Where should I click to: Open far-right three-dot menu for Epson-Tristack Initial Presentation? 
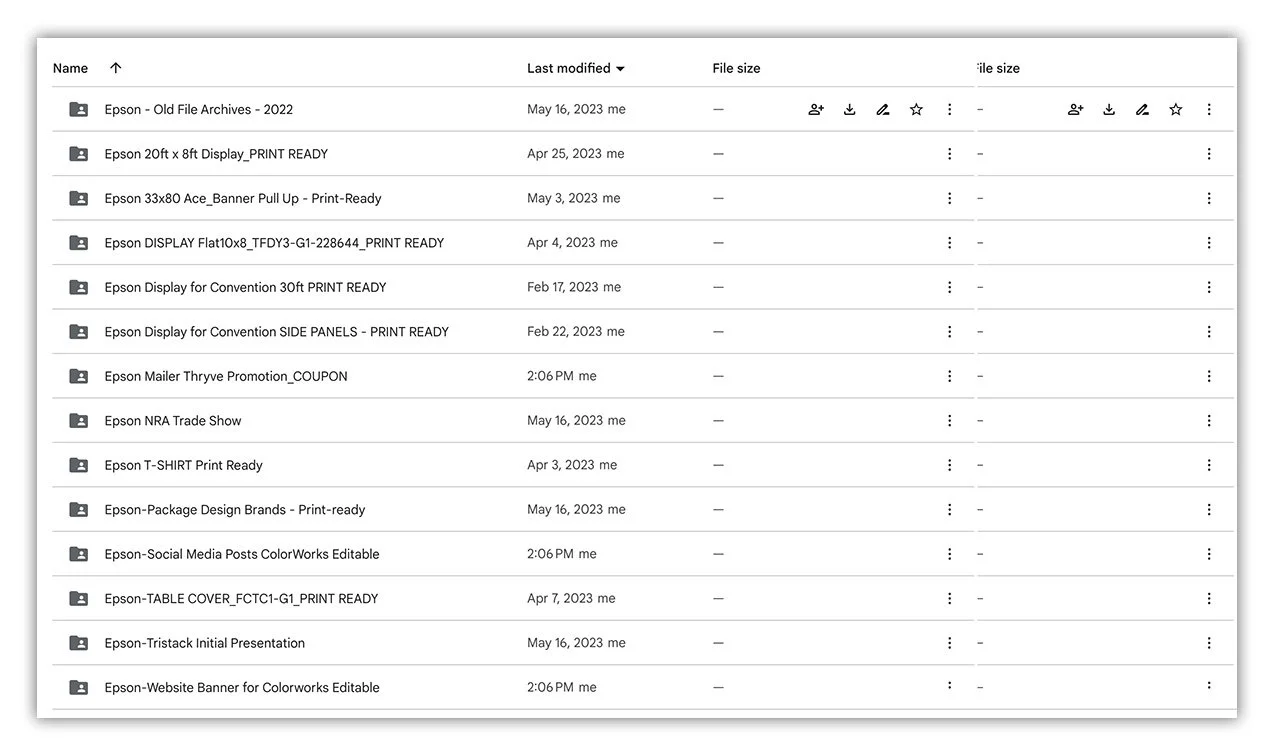(x=1209, y=643)
